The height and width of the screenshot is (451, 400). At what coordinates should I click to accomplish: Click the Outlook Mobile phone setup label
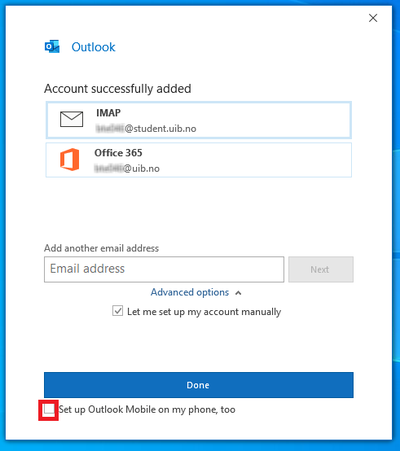(x=147, y=409)
